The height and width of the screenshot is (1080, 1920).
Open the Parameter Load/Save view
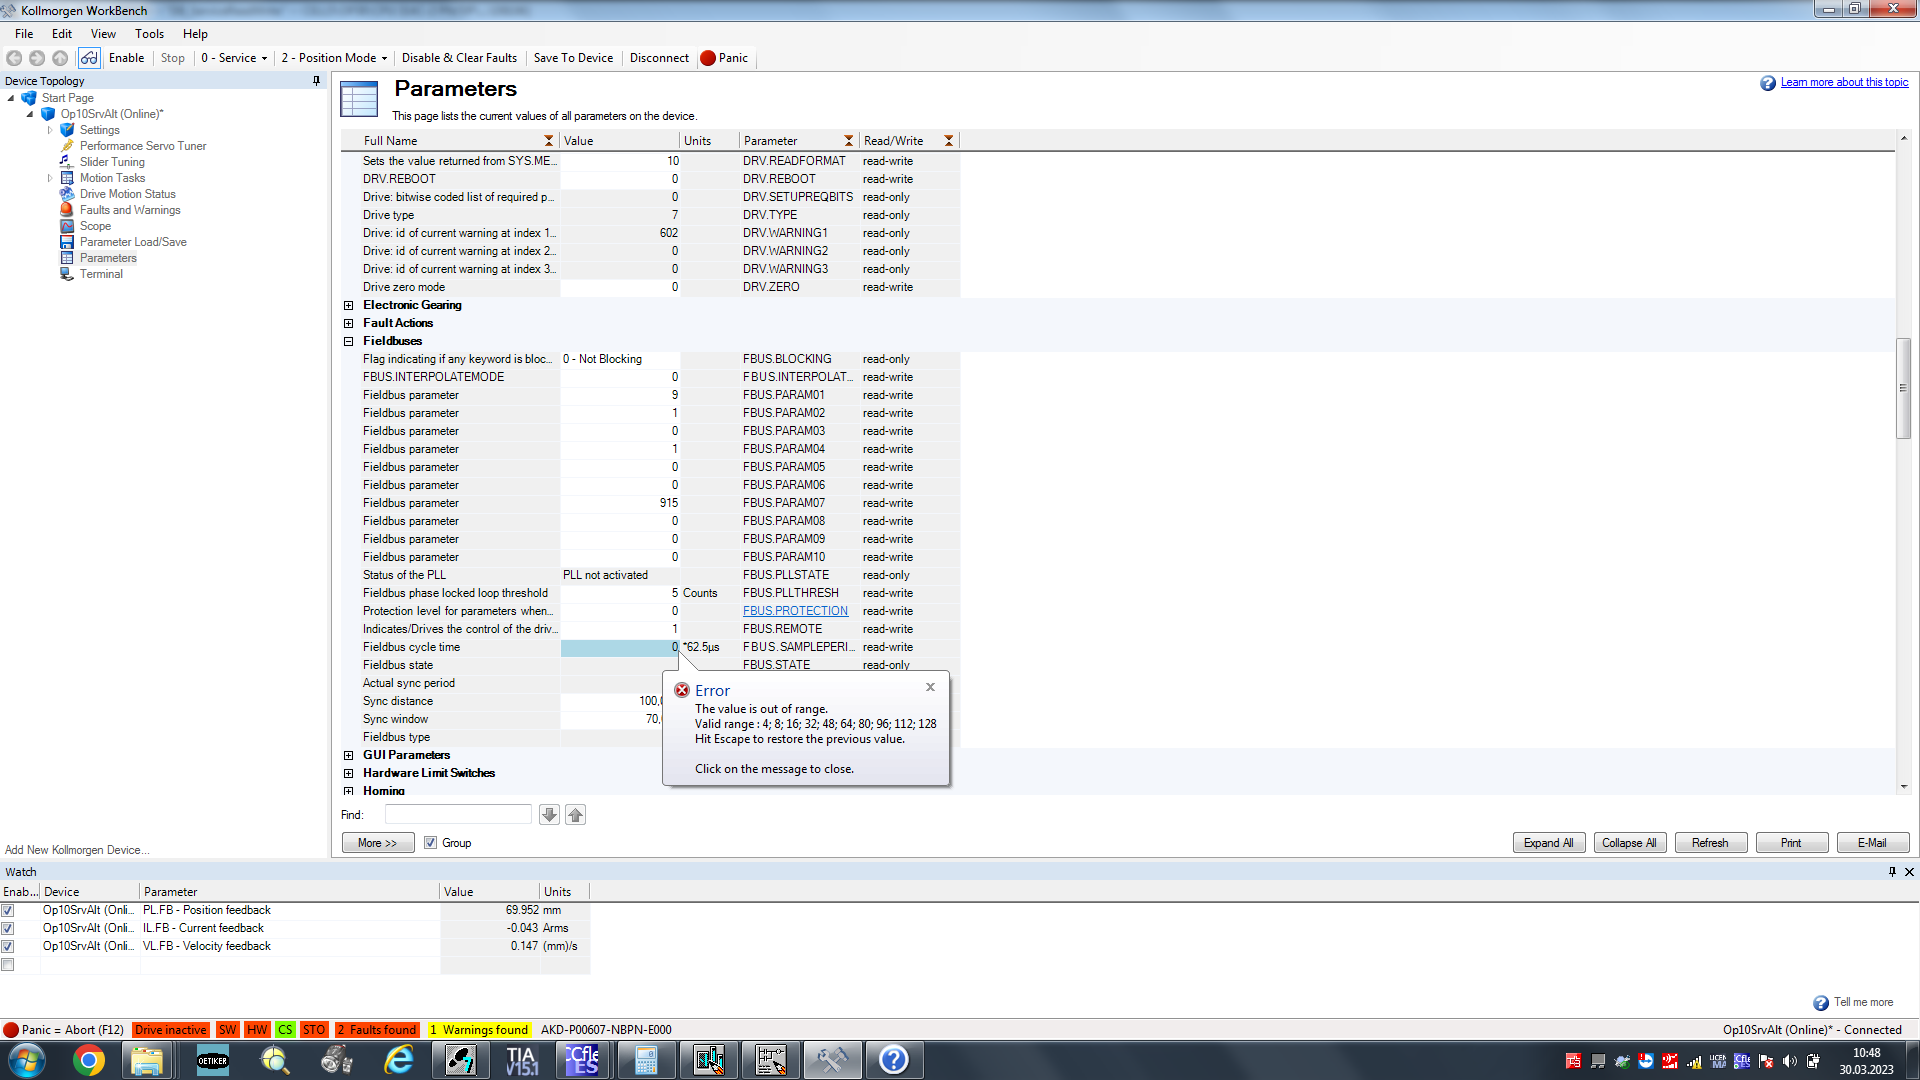133,242
